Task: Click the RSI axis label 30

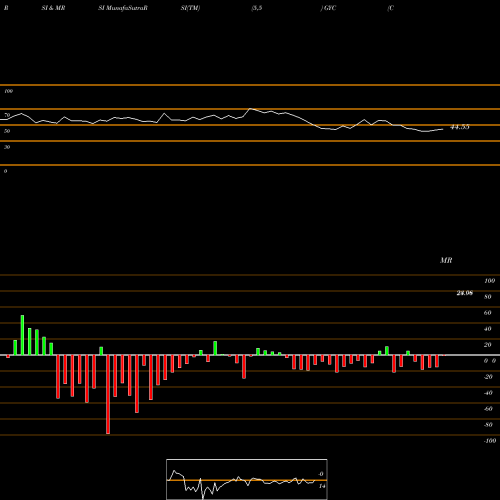Action: coord(7,147)
